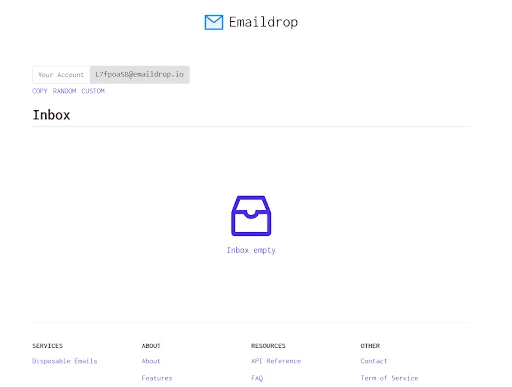
Task: Click the Inbox heading
Action: (51, 115)
